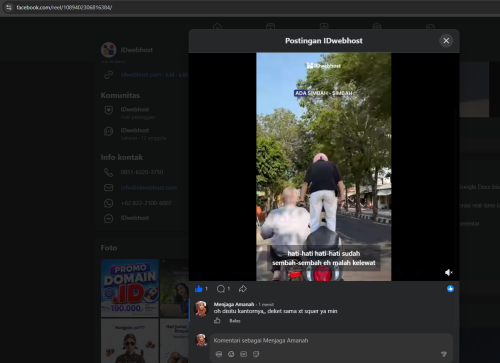
Task: Click WhatsApp number +62 822-2100-6007
Action: coord(146,203)
